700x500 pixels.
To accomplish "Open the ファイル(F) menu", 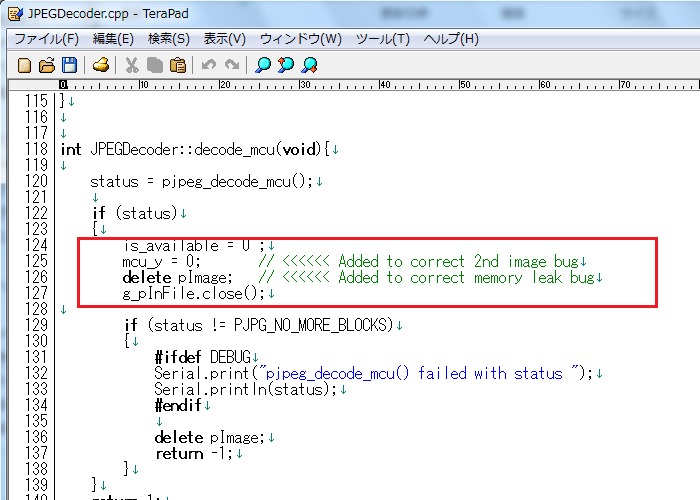I will click(46, 39).
